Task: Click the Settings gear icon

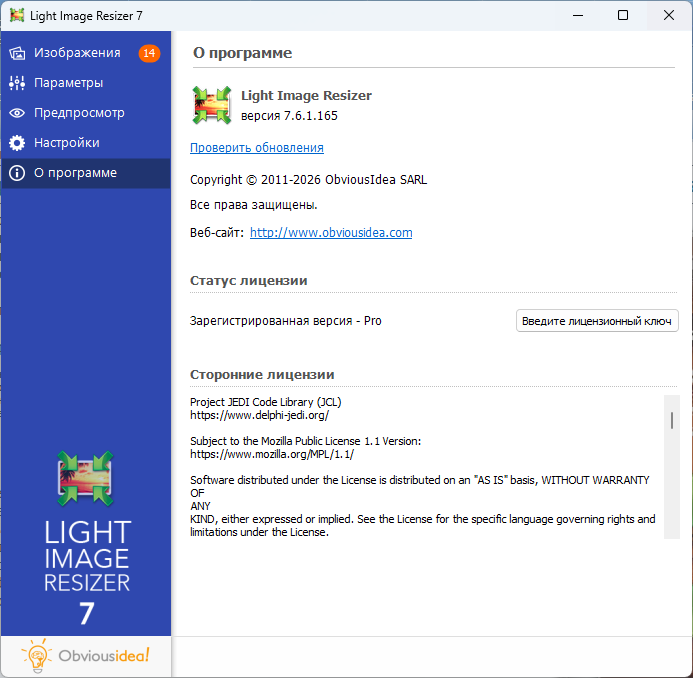Action: click(x=17, y=143)
